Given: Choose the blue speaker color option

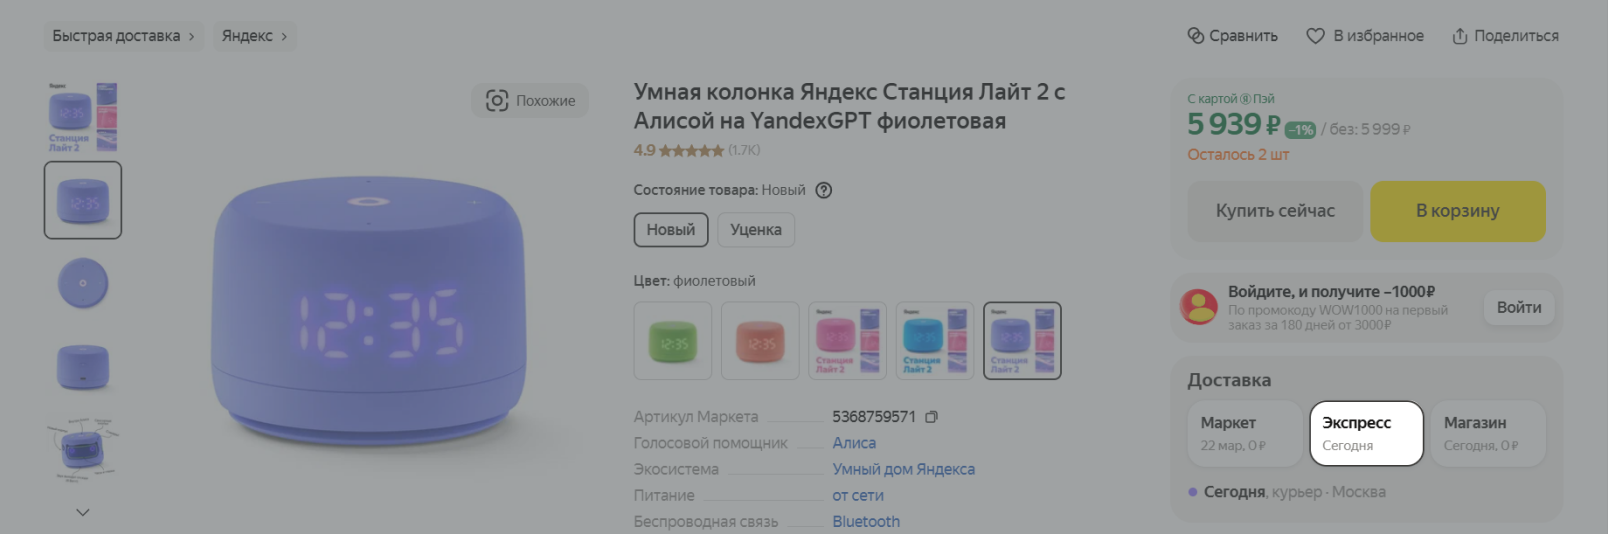Looking at the screenshot, I should [x=935, y=341].
